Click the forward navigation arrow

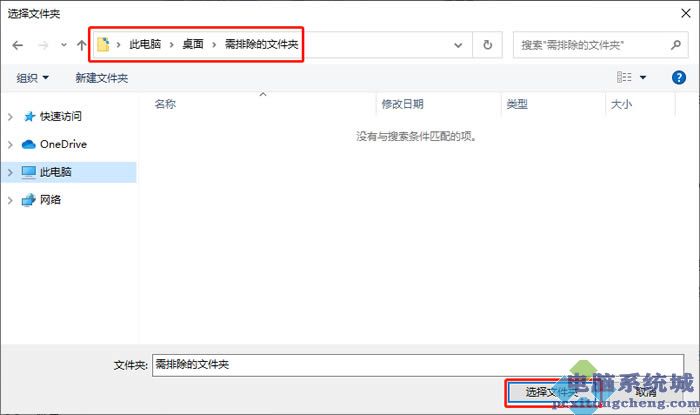43,45
